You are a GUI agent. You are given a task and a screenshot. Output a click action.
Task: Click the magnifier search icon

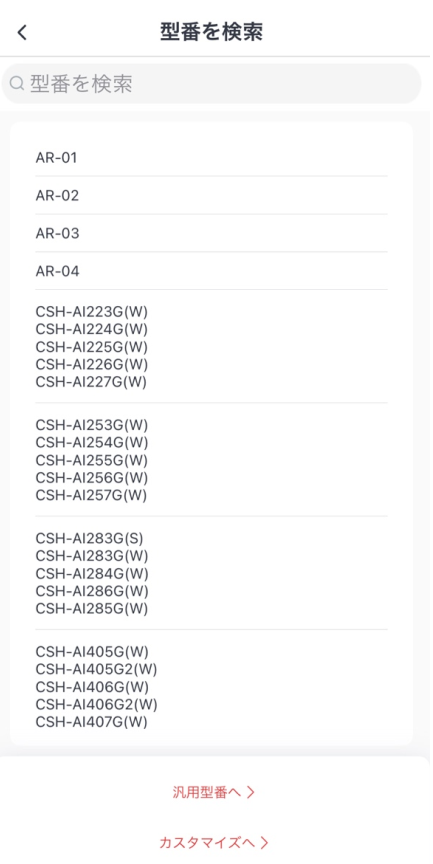click(x=17, y=84)
